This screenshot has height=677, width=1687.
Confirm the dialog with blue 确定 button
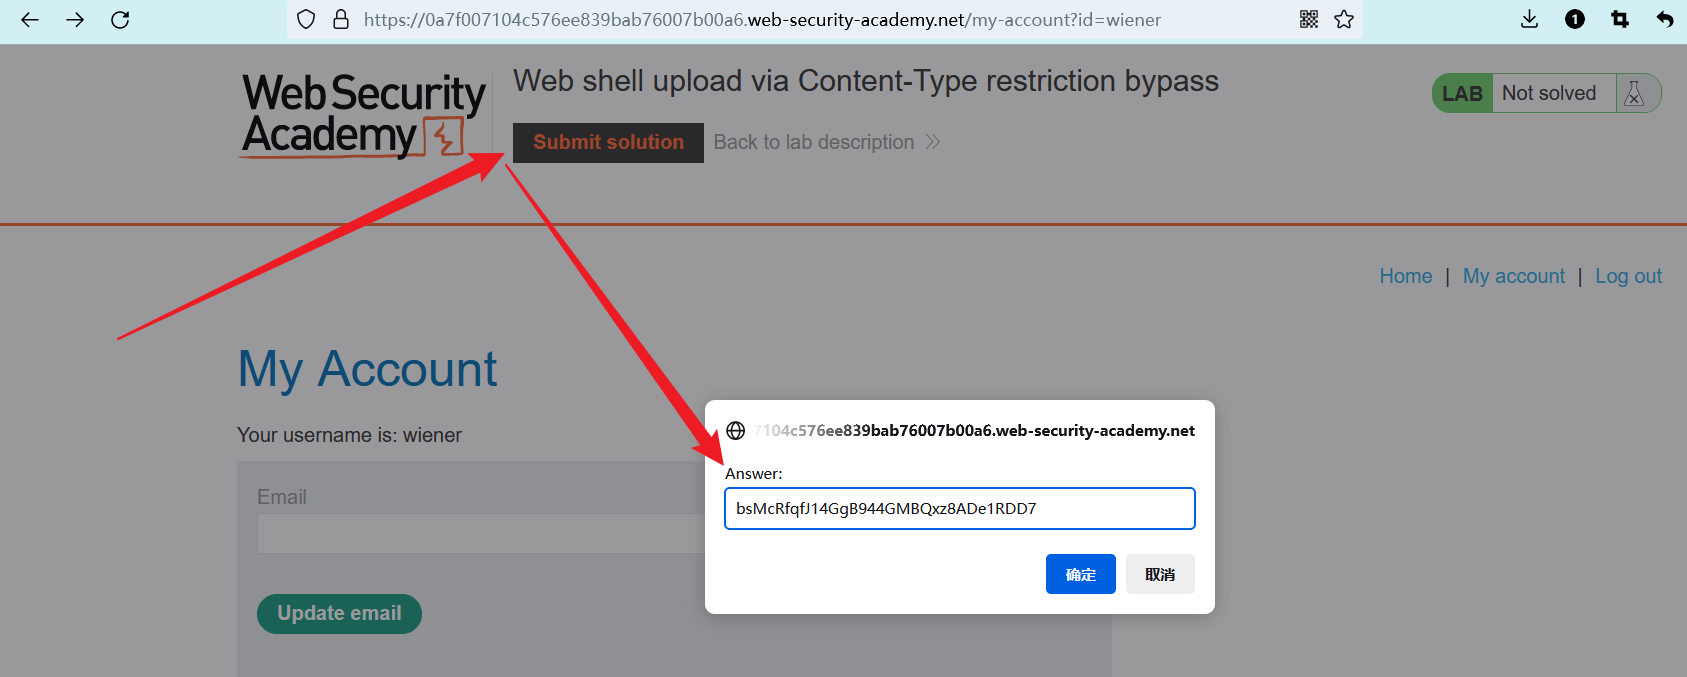(x=1080, y=574)
